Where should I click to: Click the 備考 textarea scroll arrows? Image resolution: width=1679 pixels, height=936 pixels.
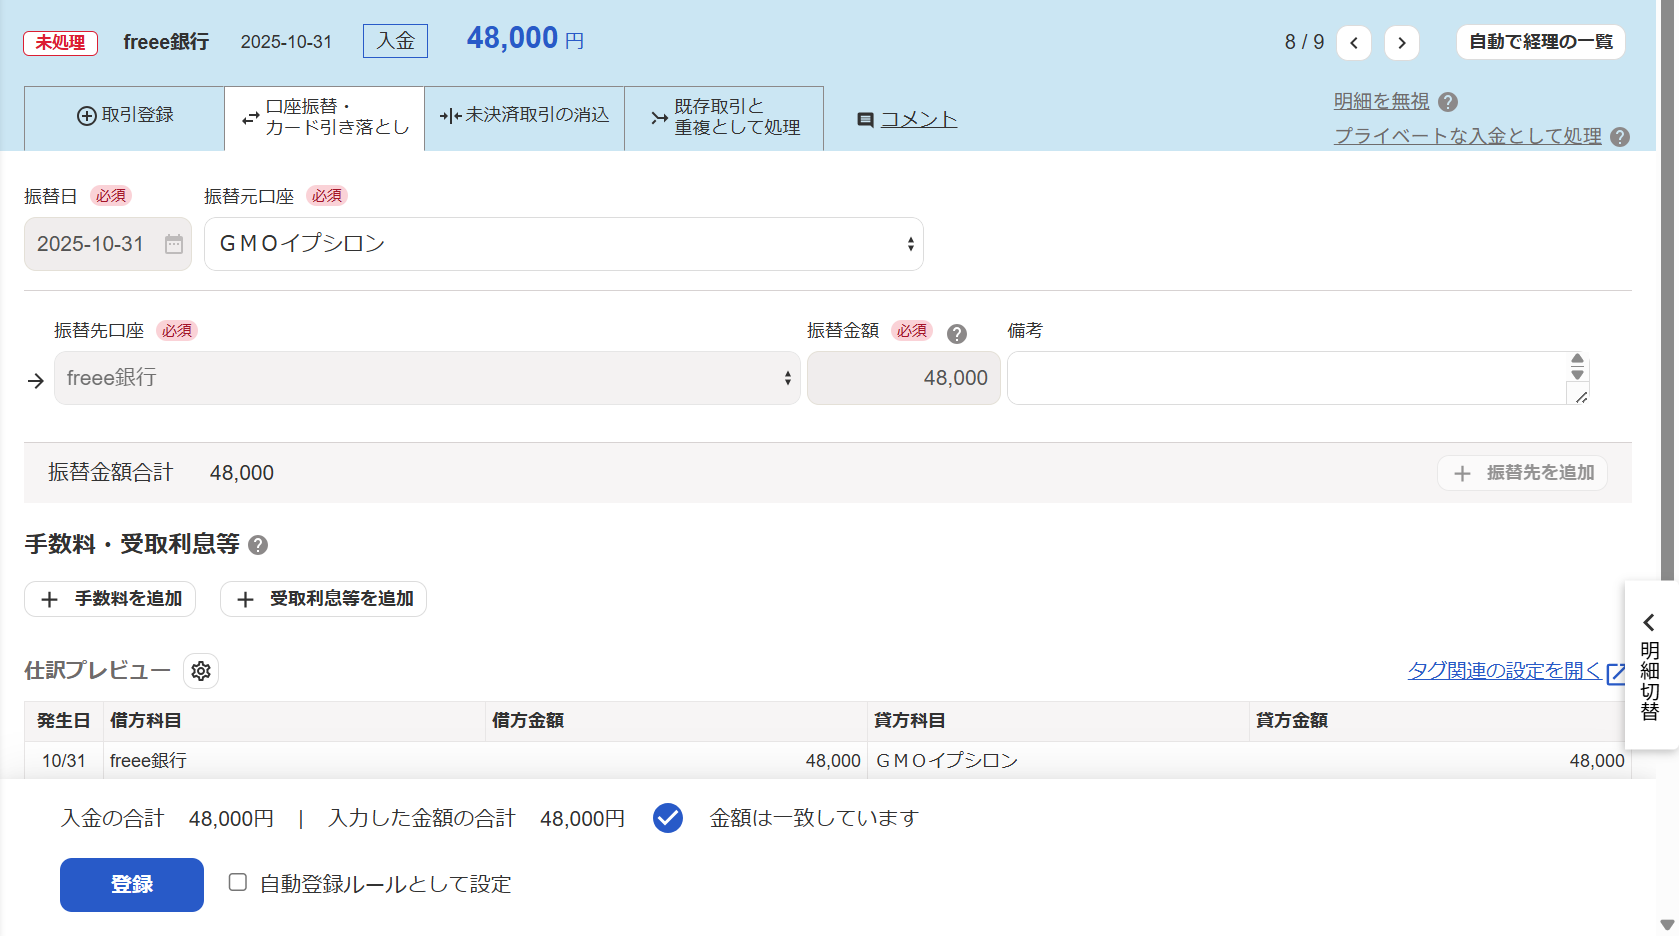click(x=1577, y=367)
